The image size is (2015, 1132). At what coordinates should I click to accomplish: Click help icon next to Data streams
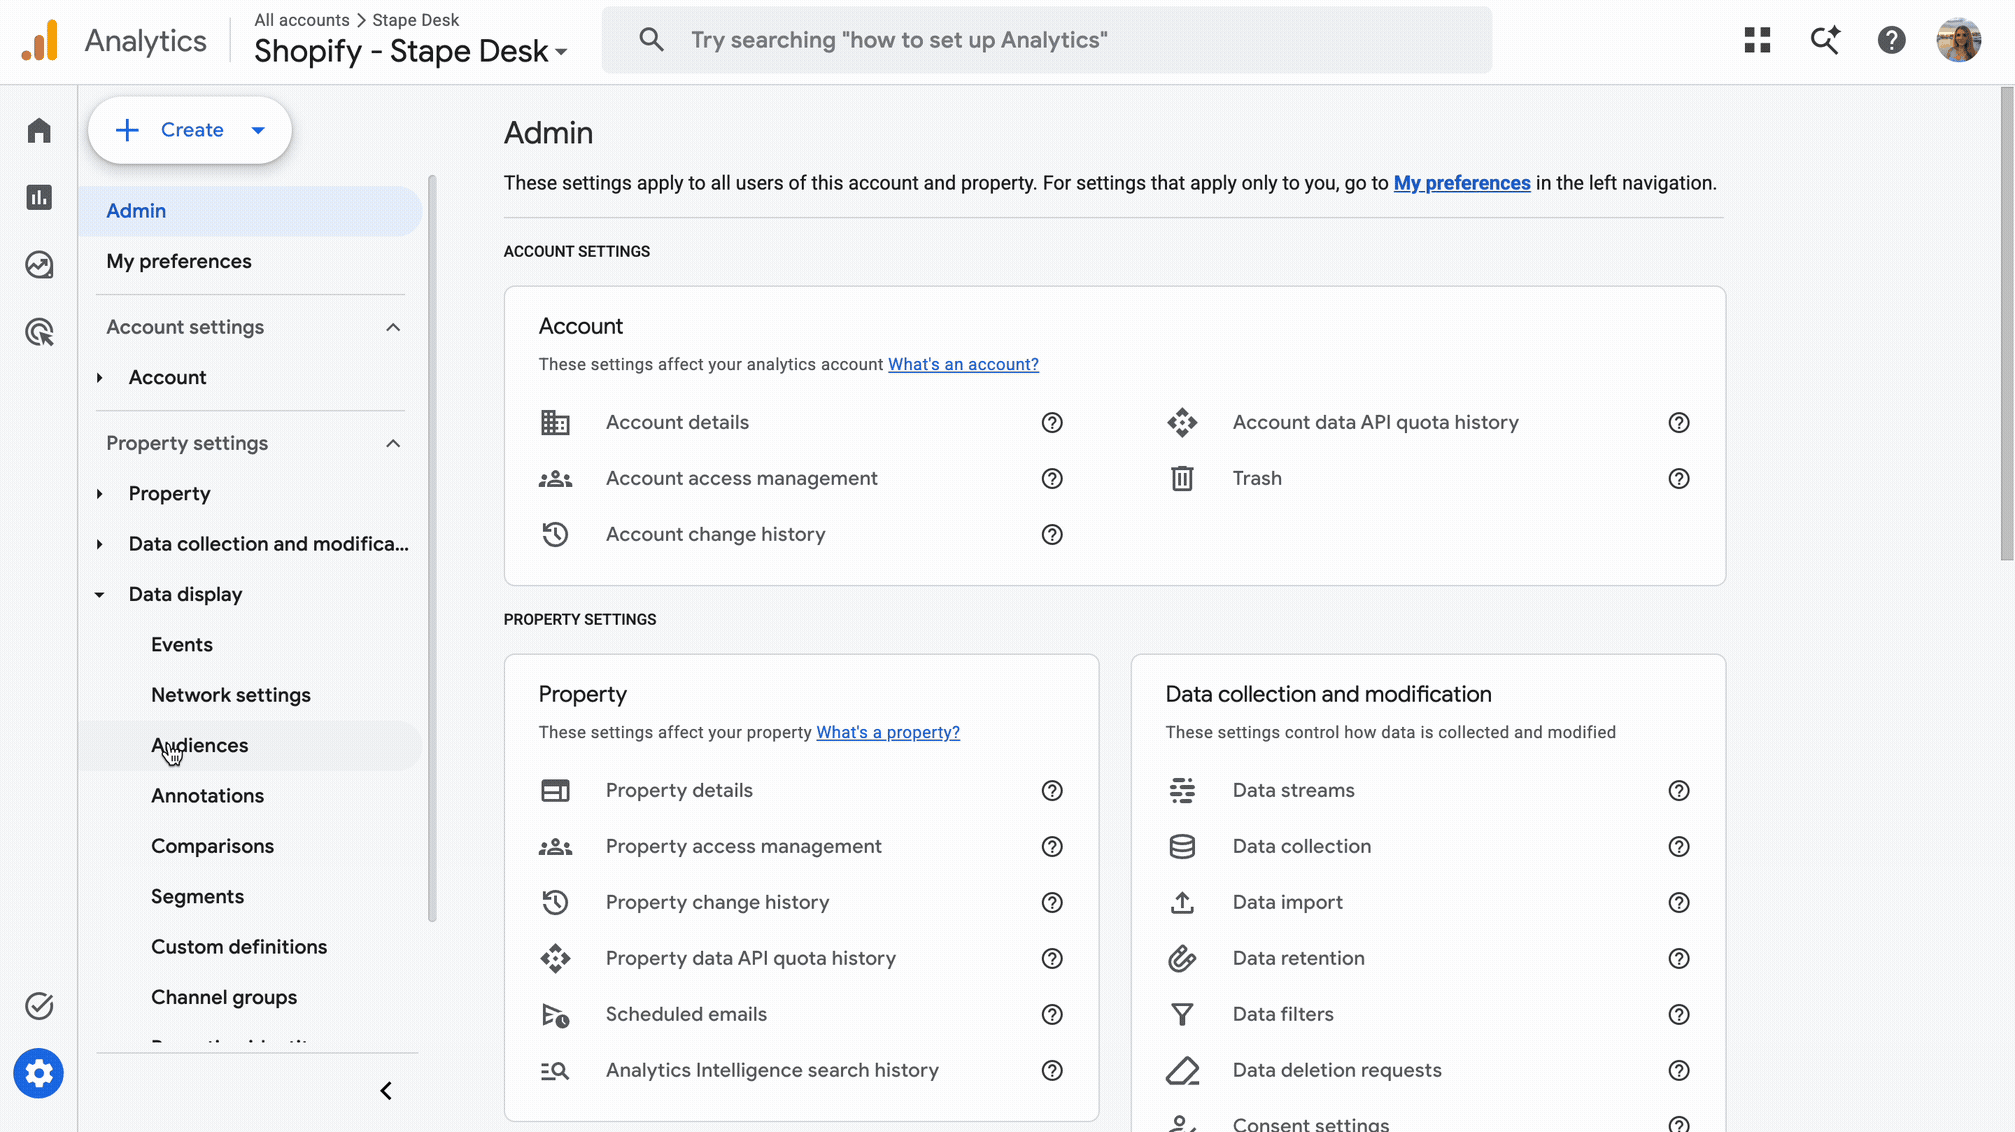pos(1679,791)
